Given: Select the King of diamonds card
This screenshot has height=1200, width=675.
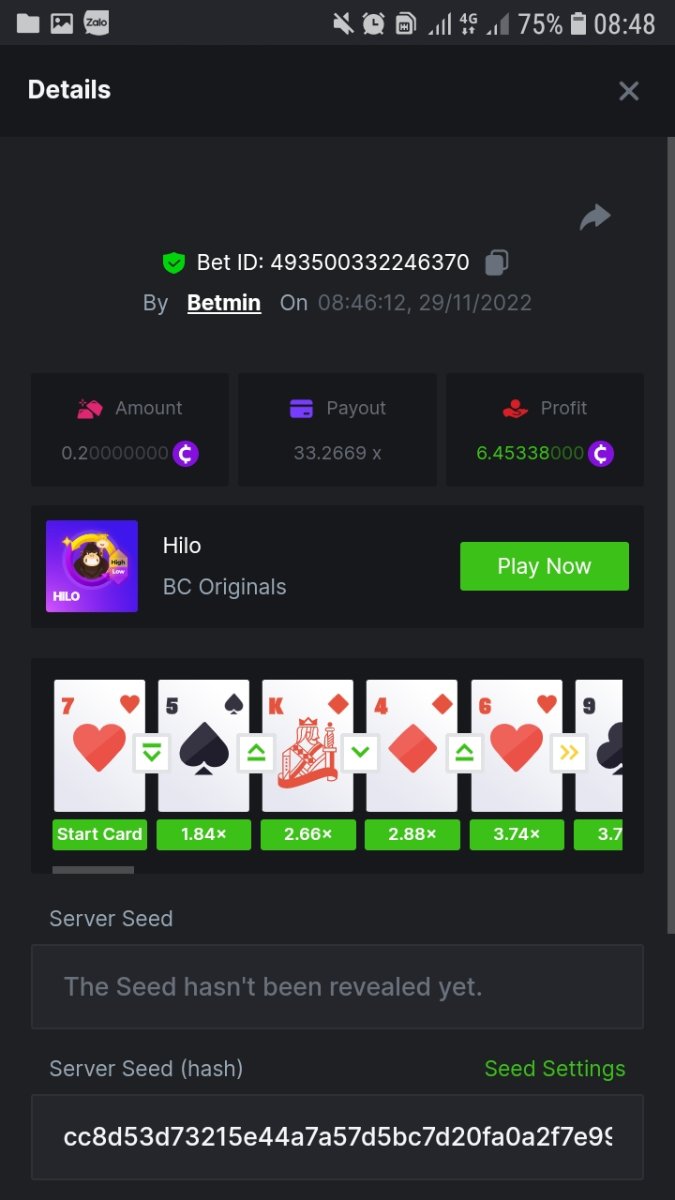Looking at the screenshot, I should coord(308,745).
